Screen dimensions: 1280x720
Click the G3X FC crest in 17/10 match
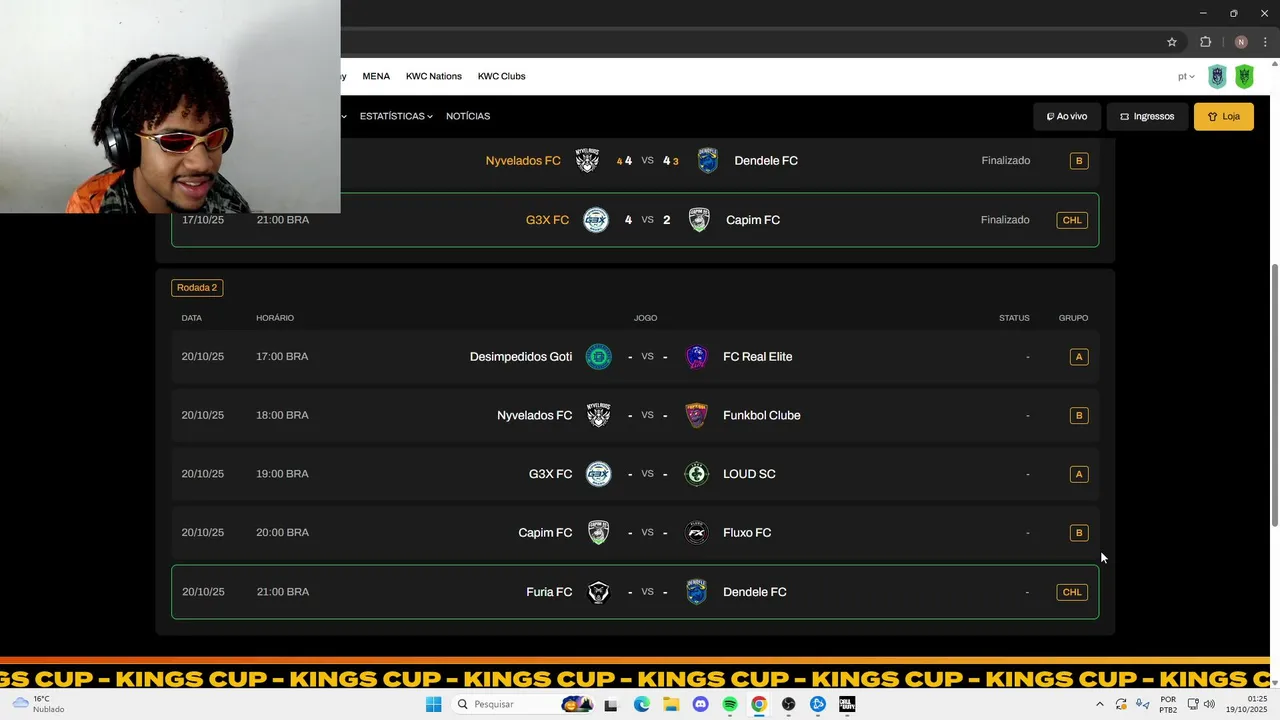pyautogui.click(x=596, y=220)
